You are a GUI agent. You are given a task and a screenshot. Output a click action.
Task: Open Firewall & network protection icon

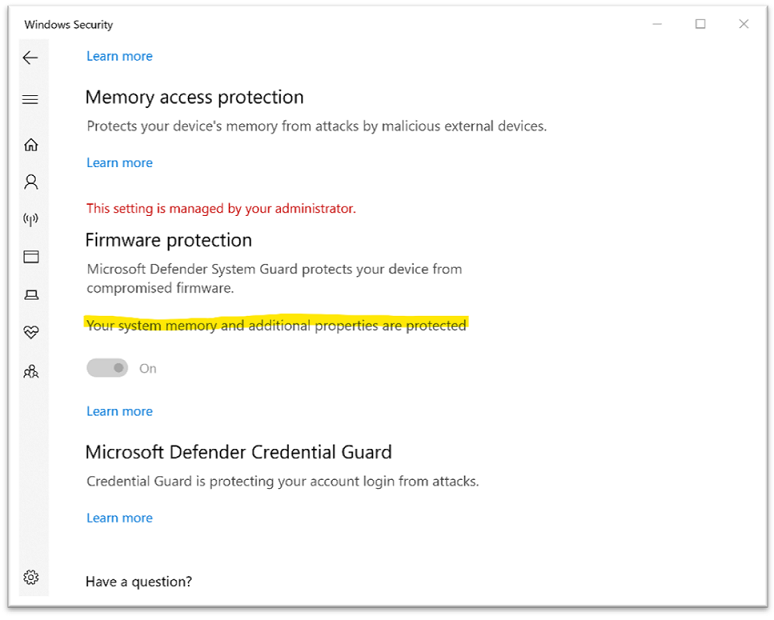pos(31,219)
